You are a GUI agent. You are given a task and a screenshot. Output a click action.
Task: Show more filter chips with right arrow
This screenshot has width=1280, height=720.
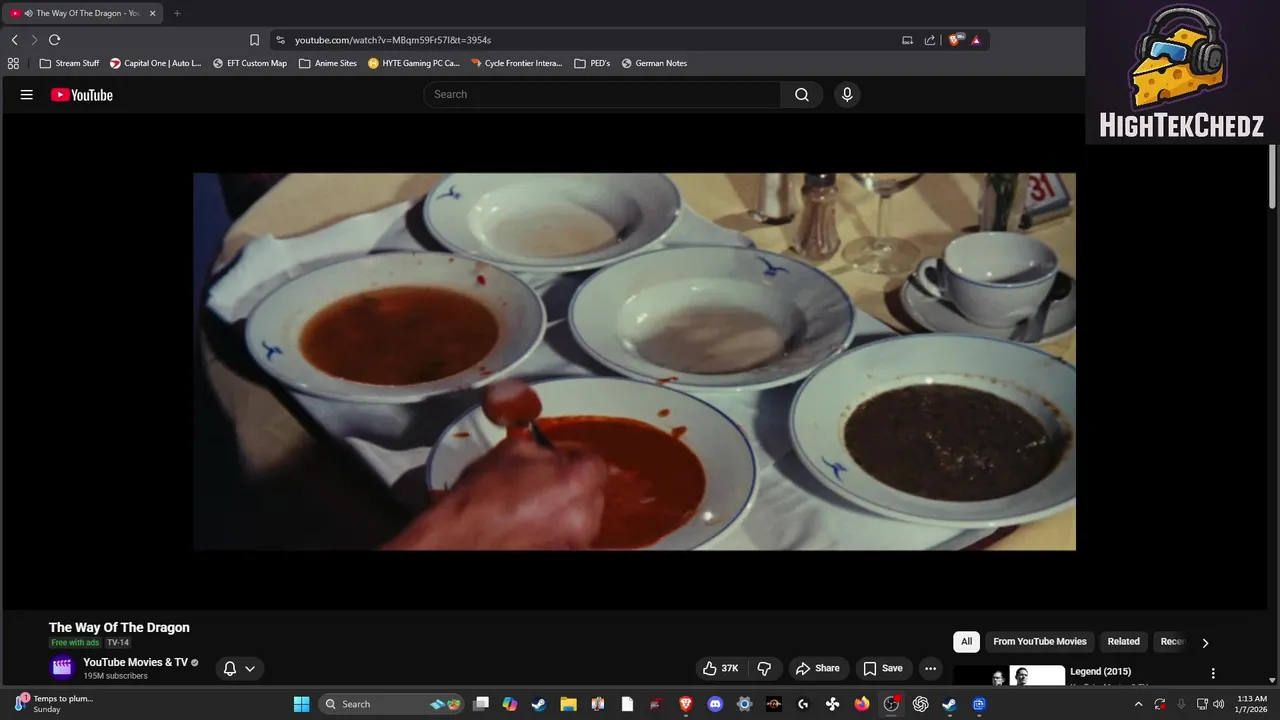pyautogui.click(x=1205, y=643)
